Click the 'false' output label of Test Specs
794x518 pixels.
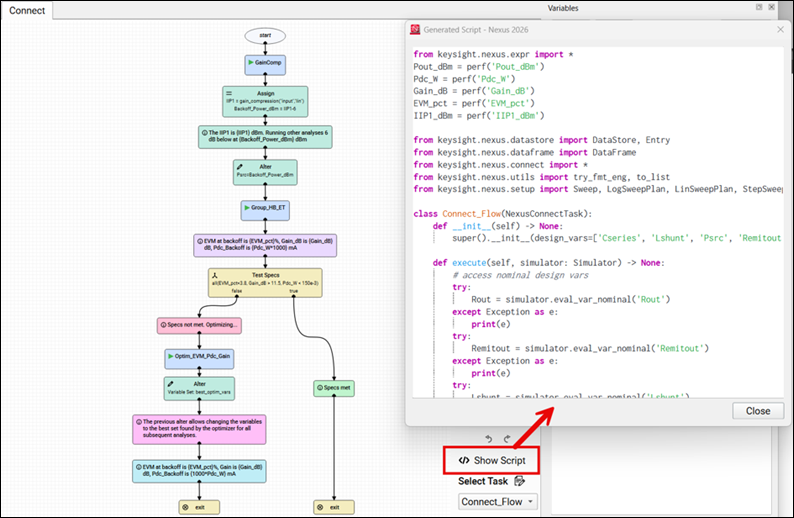pos(236,291)
